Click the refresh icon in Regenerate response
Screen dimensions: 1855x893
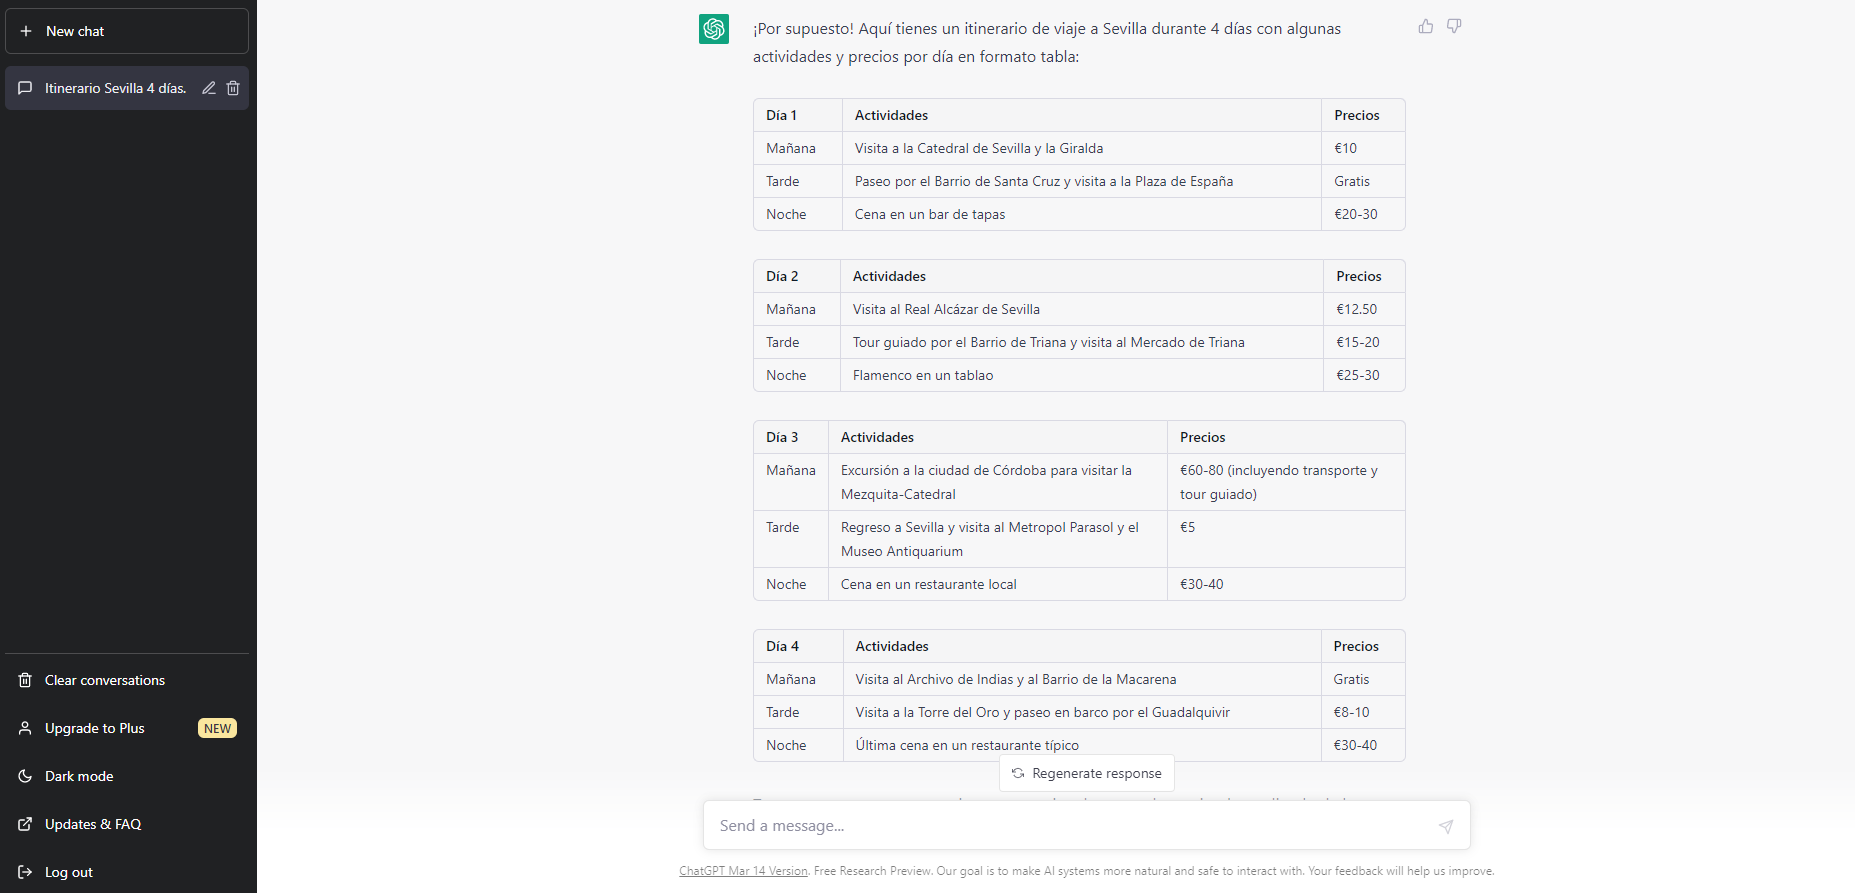pyautogui.click(x=1018, y=773)
